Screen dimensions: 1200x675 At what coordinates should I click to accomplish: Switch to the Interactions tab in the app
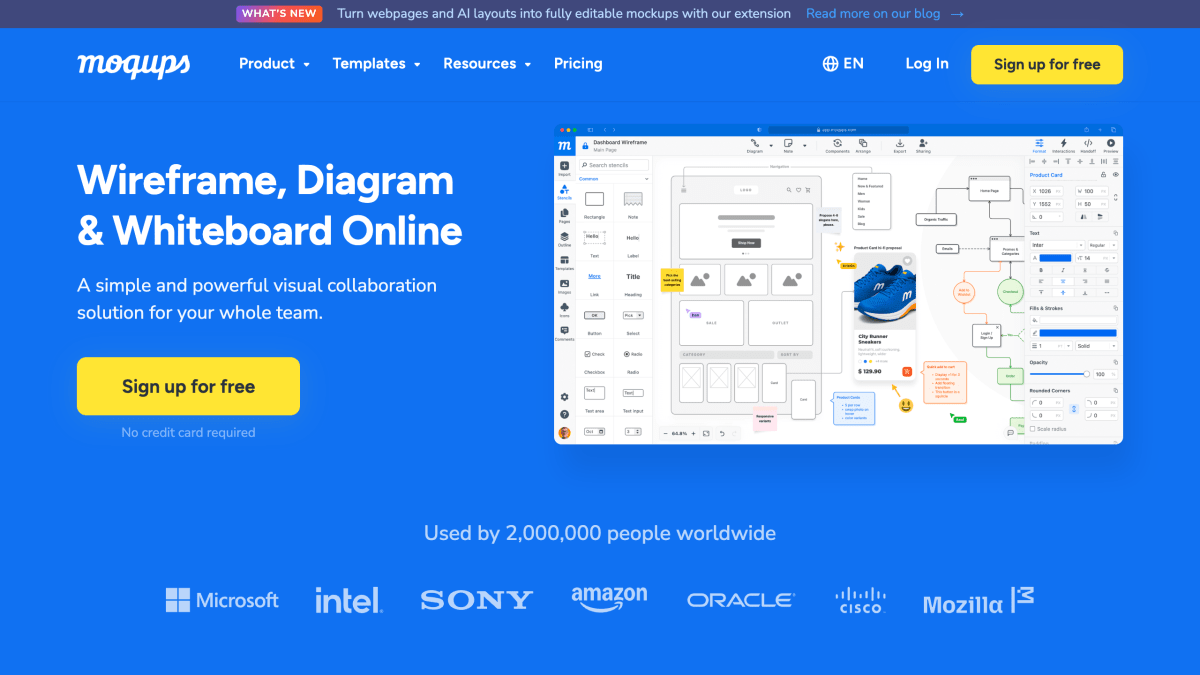click(1063, 146)
